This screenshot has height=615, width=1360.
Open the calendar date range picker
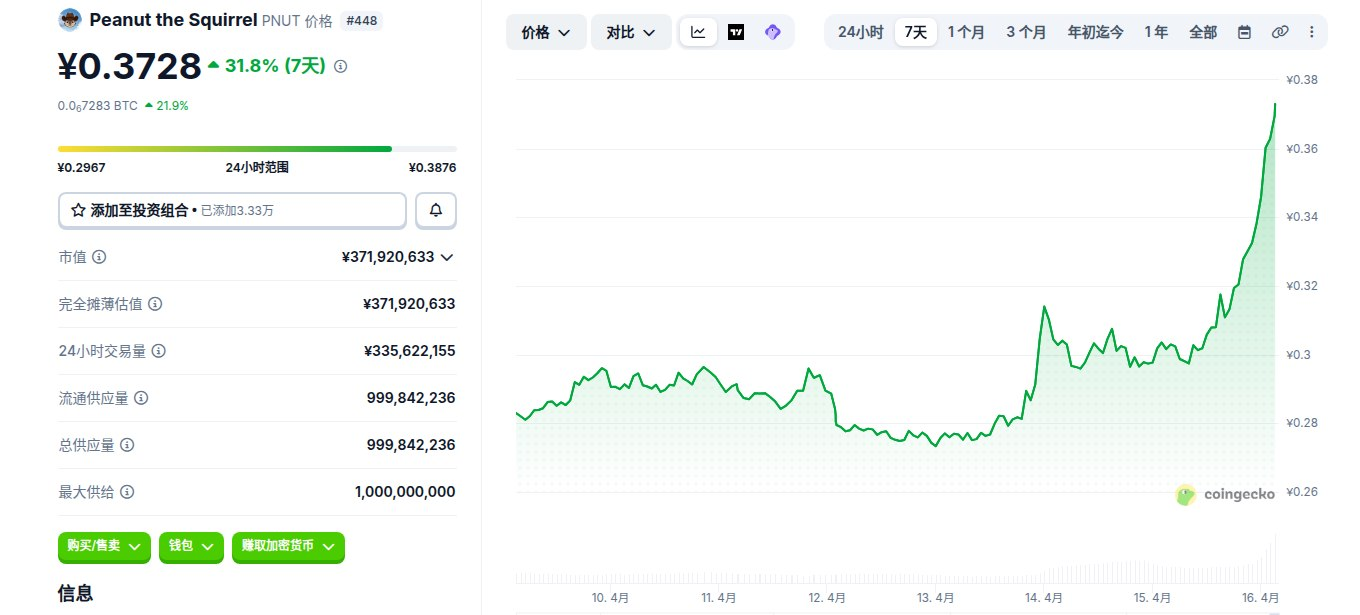(1244, 32)
